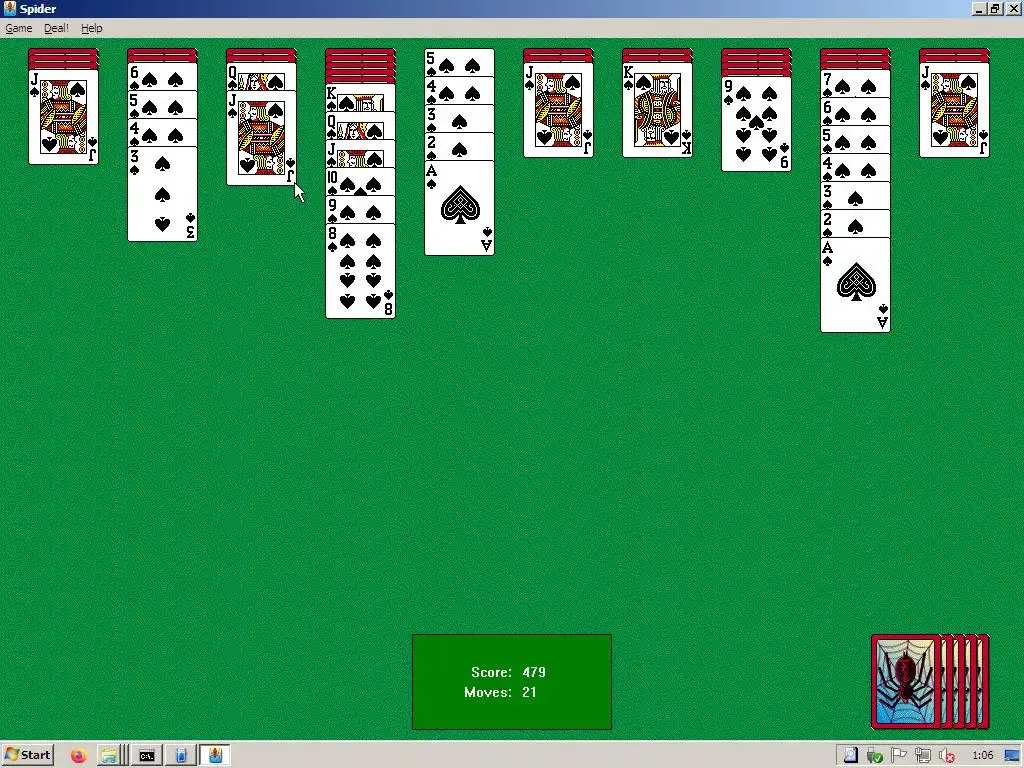
Task: Restore down the Spider window
Action: pos(995,8)
